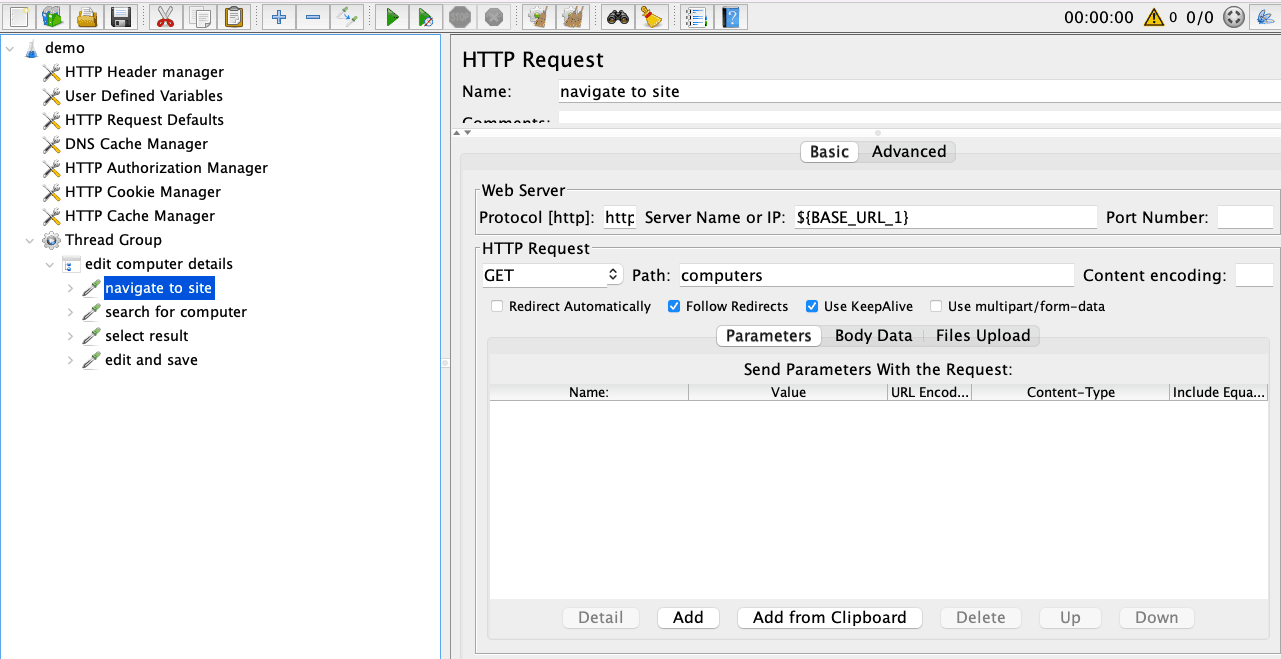
Task: Click the Content-Type column header
Action: coord(1070,393)
